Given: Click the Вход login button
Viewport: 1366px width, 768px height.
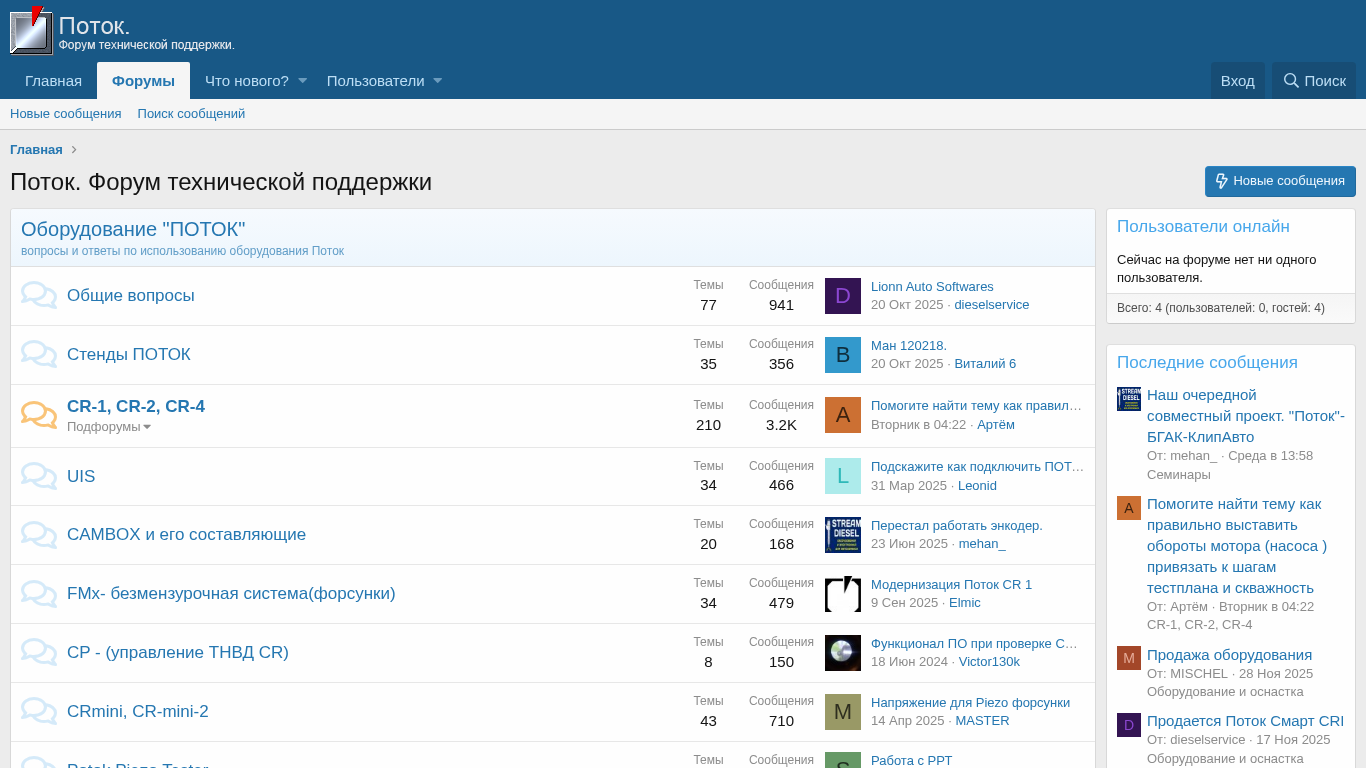Looking at the screenshot, I should coord(1237,81).
